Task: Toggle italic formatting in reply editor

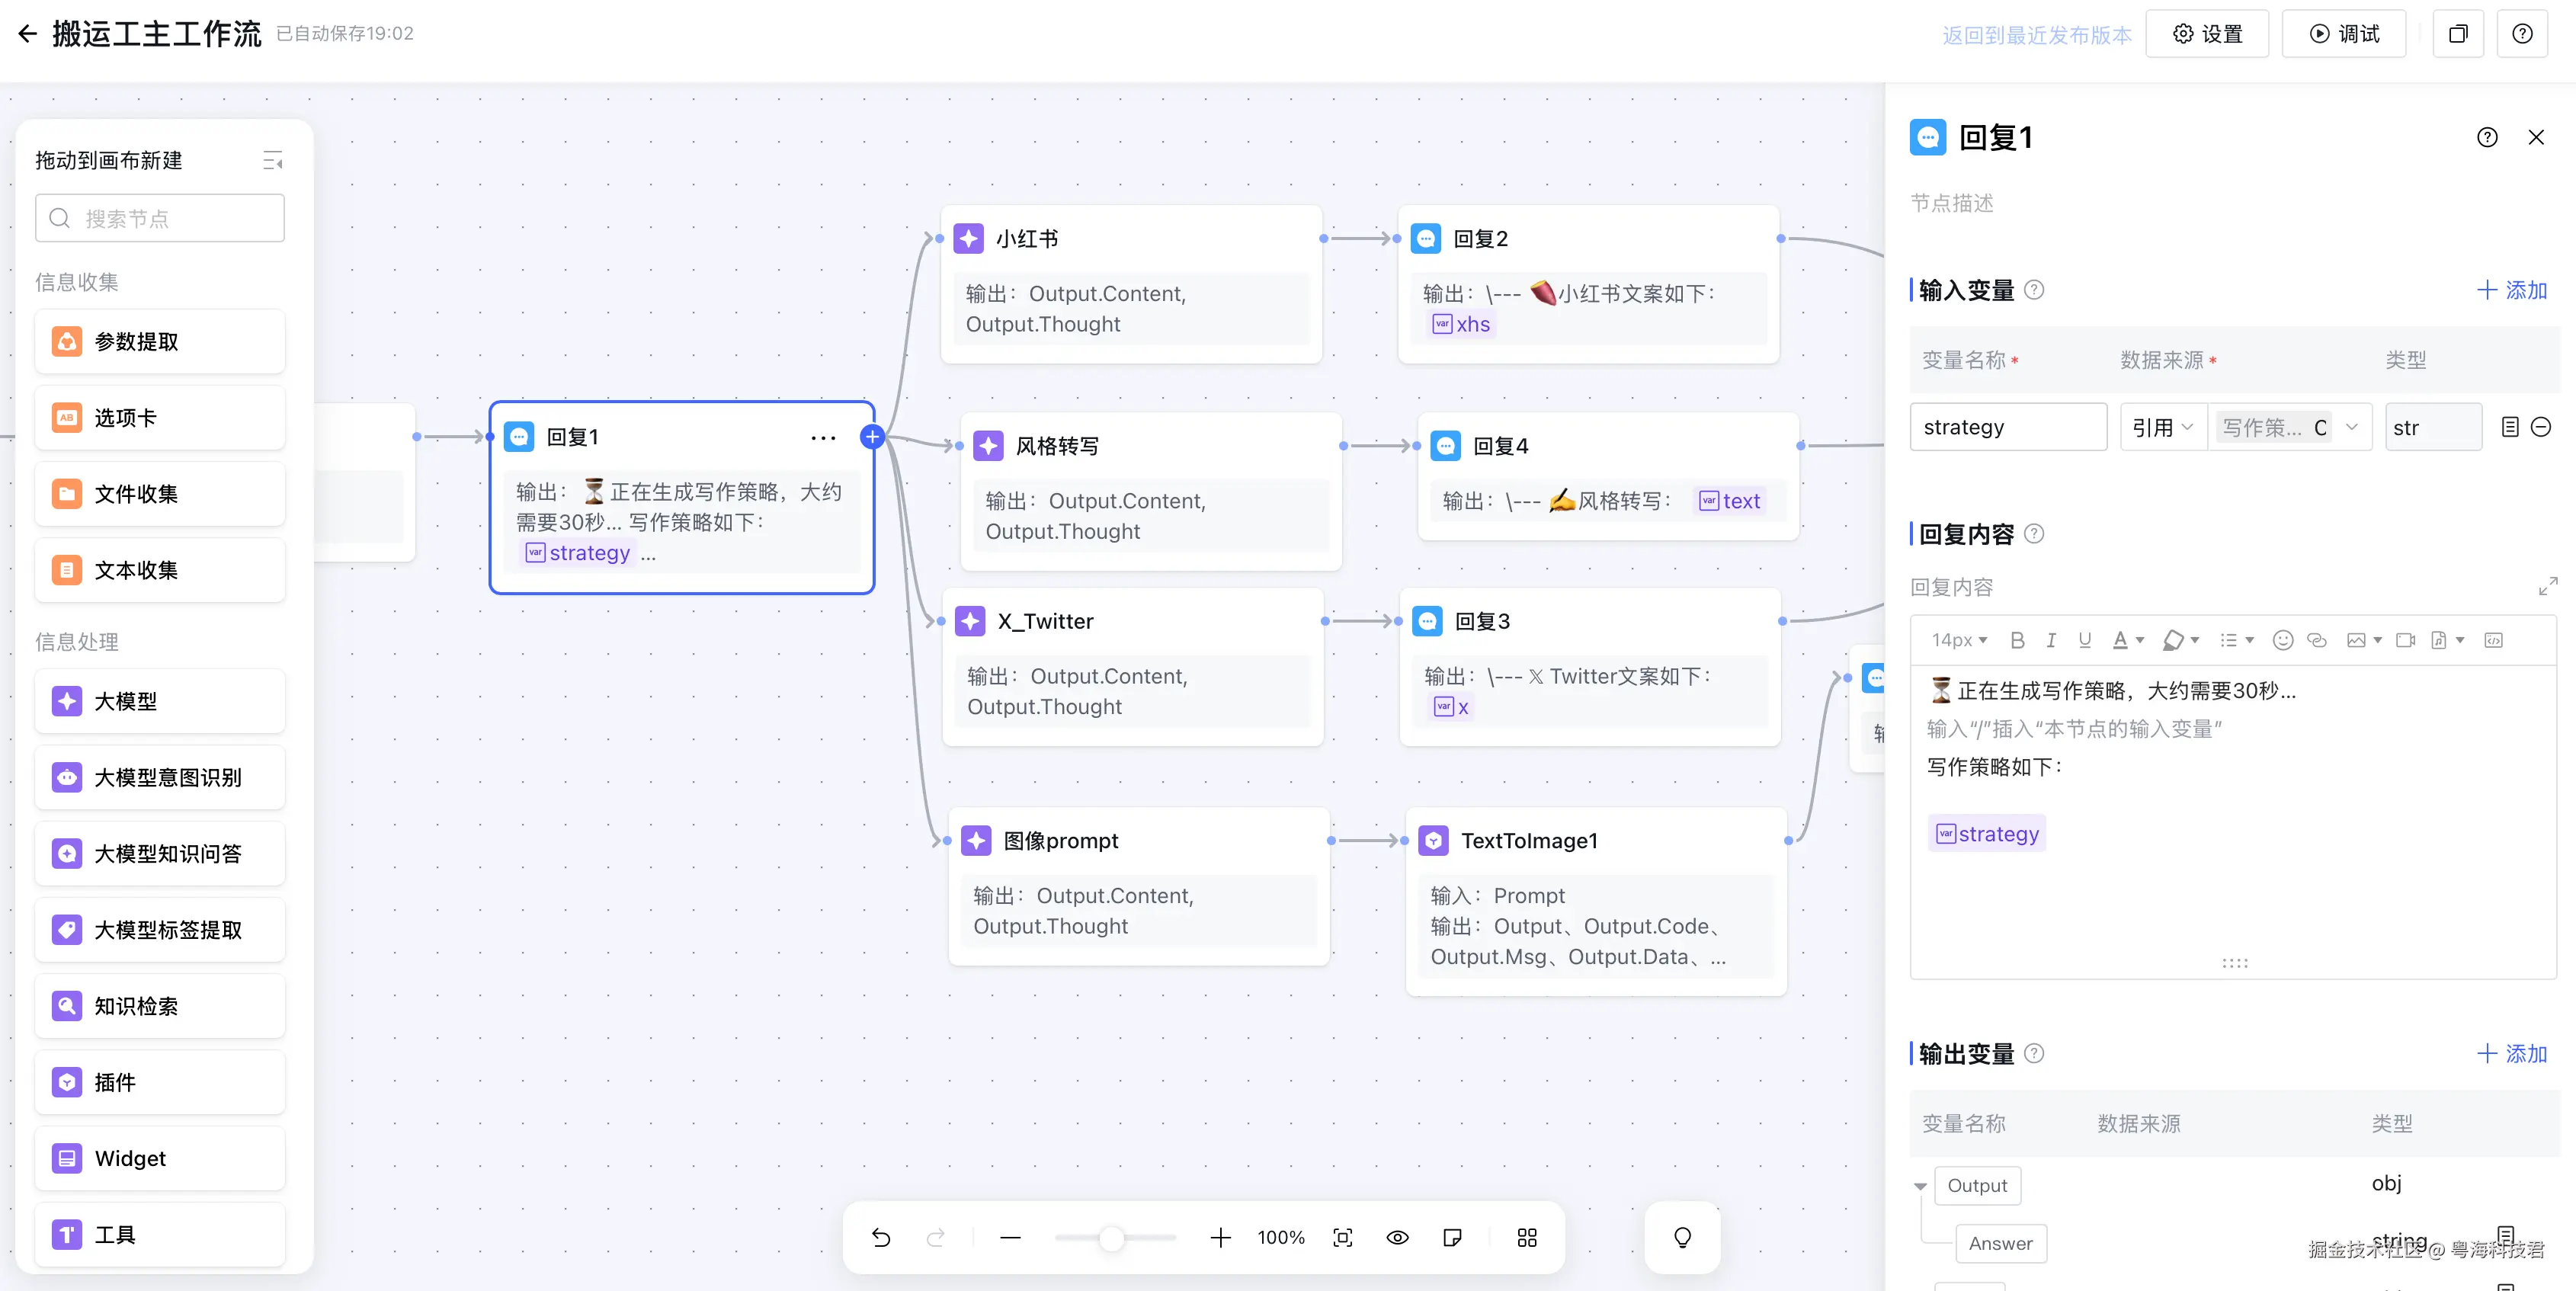Action: point(2051,641)
